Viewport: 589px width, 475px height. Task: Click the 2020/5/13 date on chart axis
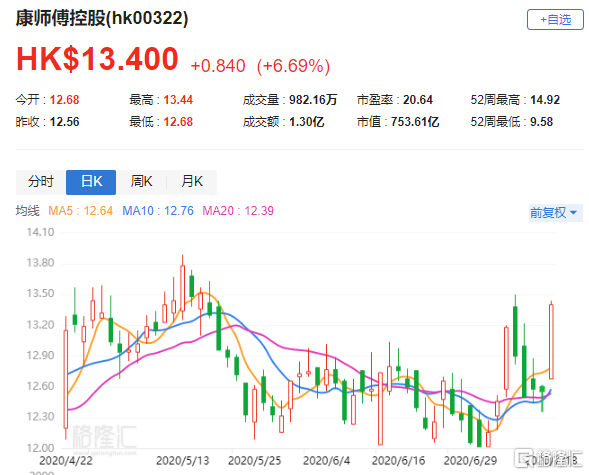[x=183, y=461]
